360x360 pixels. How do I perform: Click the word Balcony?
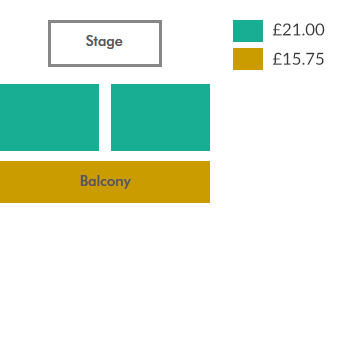(x=105, y=182)
